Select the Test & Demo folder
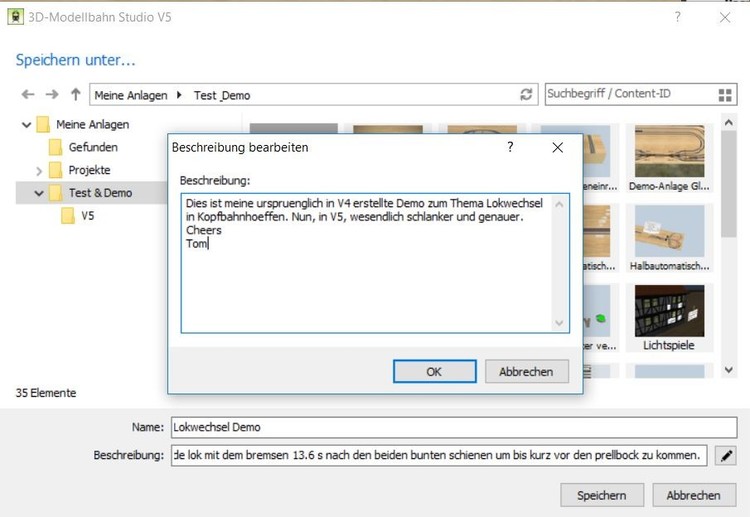 point(100,193)
